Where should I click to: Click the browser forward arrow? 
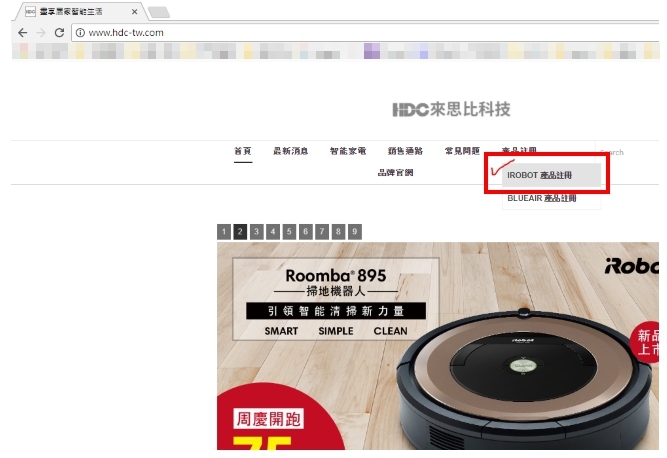point(41,33)
